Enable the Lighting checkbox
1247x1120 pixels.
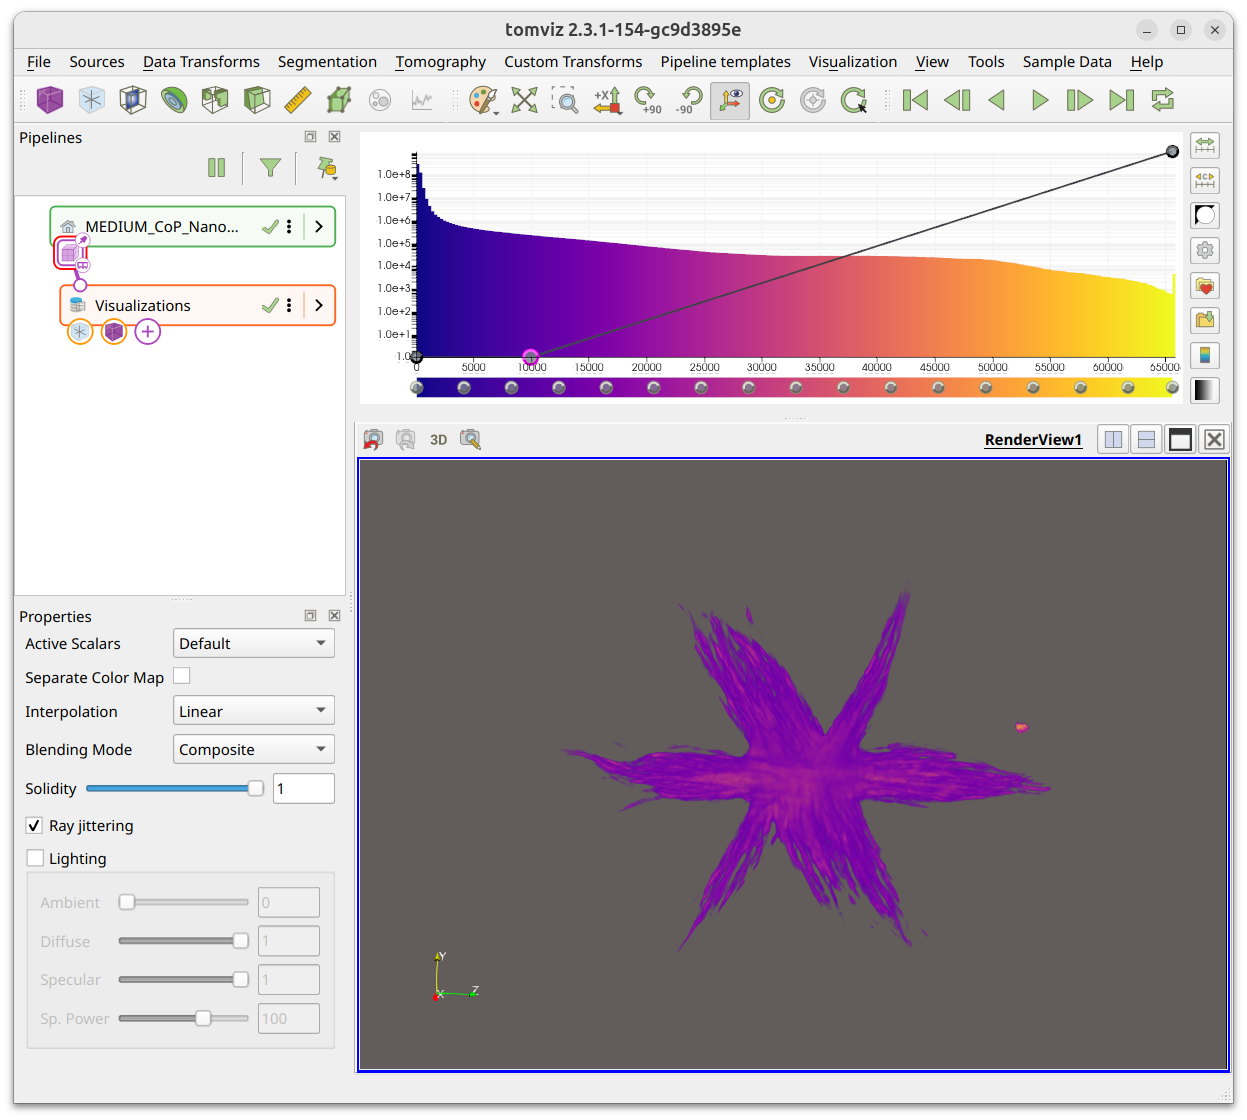click(35, 858)
